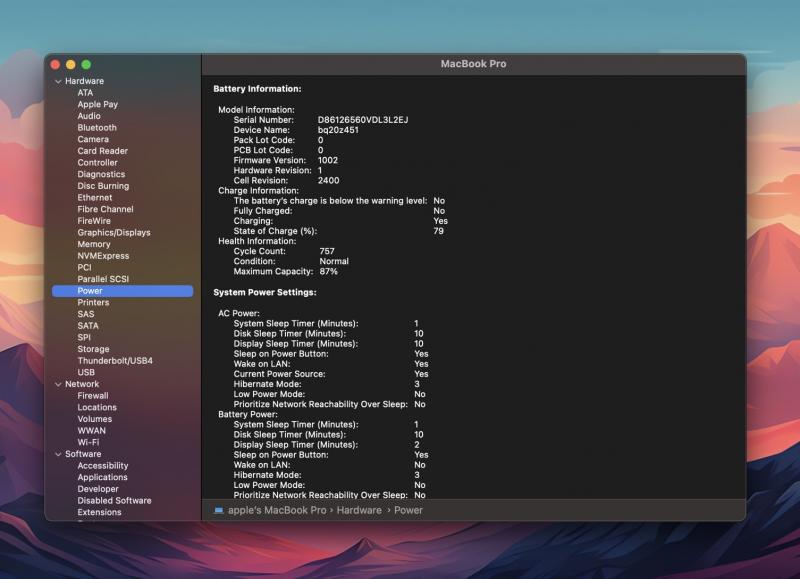Select SPI in the sidebar
The width and height of the screenshot is (800, 579).
[x=84, y=338]
